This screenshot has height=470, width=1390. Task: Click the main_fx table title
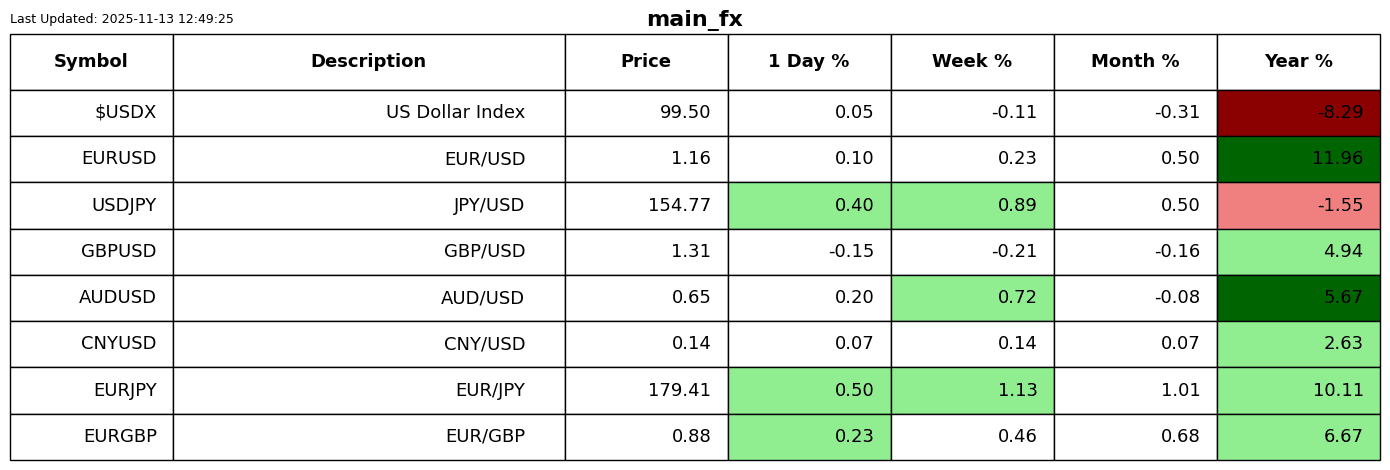[694, 19]
